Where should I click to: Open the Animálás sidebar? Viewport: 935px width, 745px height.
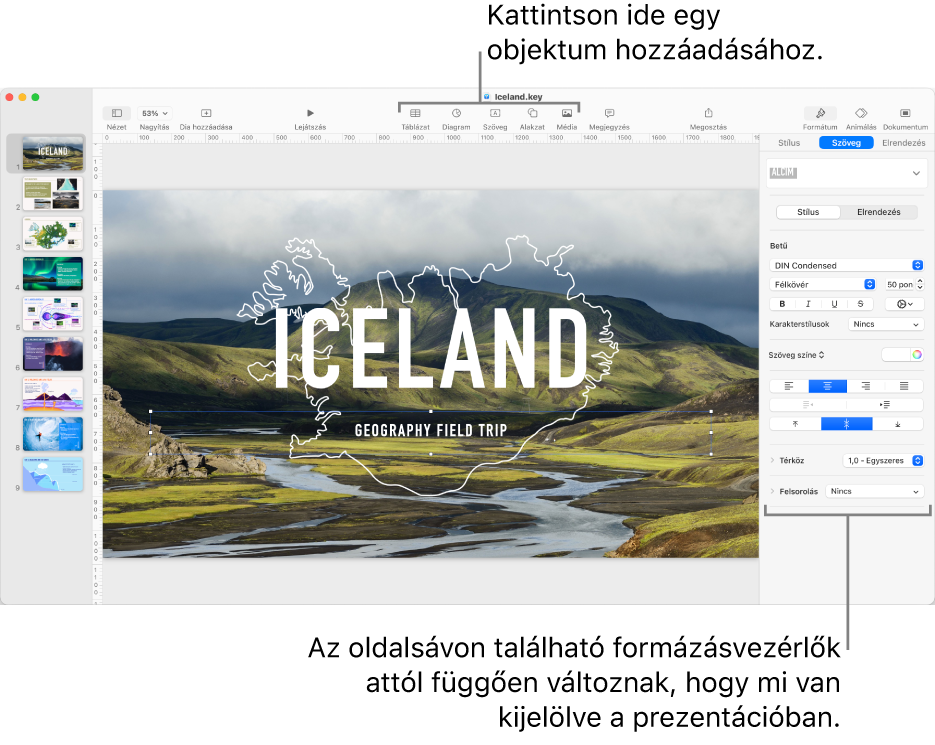click(861, 113)
